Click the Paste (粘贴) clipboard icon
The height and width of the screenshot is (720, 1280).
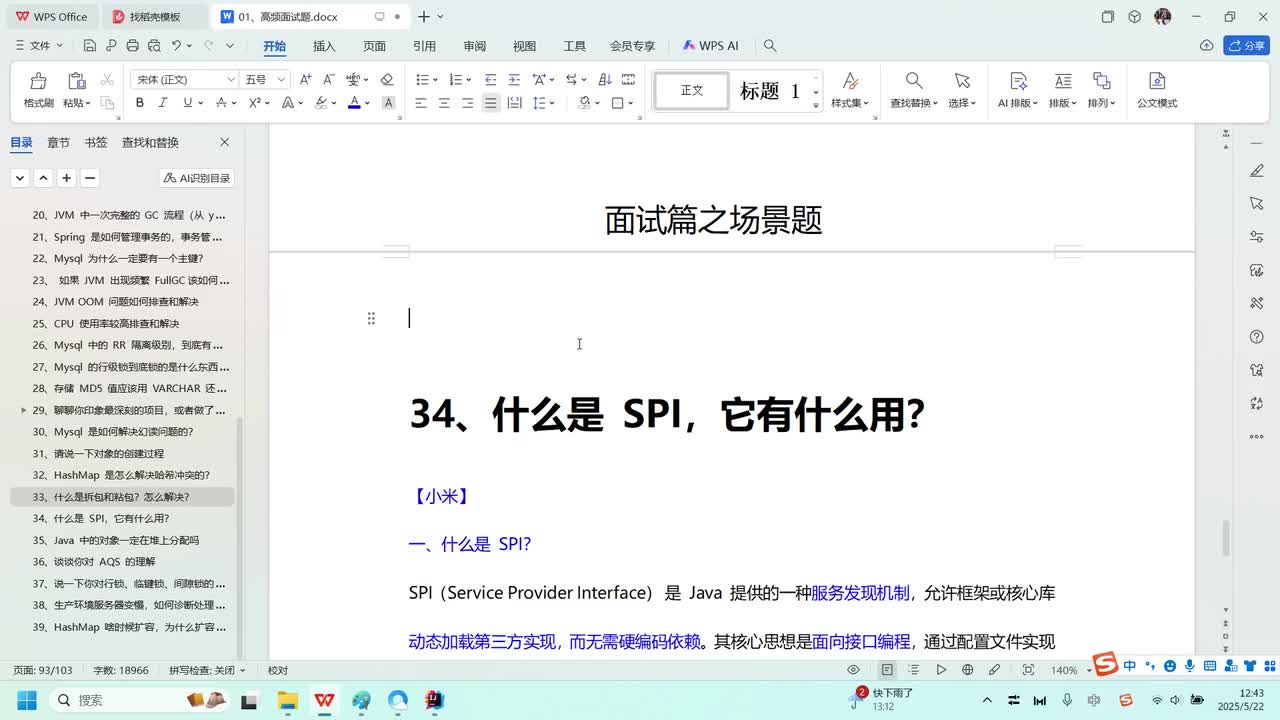point(76,81)
